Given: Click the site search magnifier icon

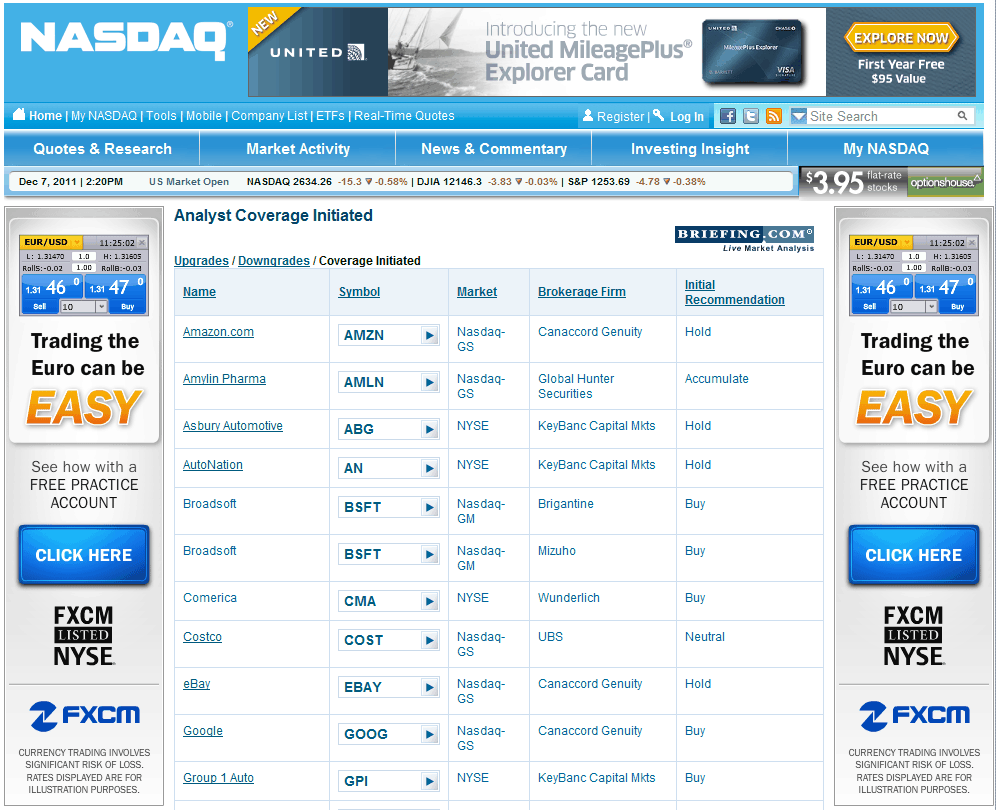Looking at the screenshot, I should click(x=962, y=116).
